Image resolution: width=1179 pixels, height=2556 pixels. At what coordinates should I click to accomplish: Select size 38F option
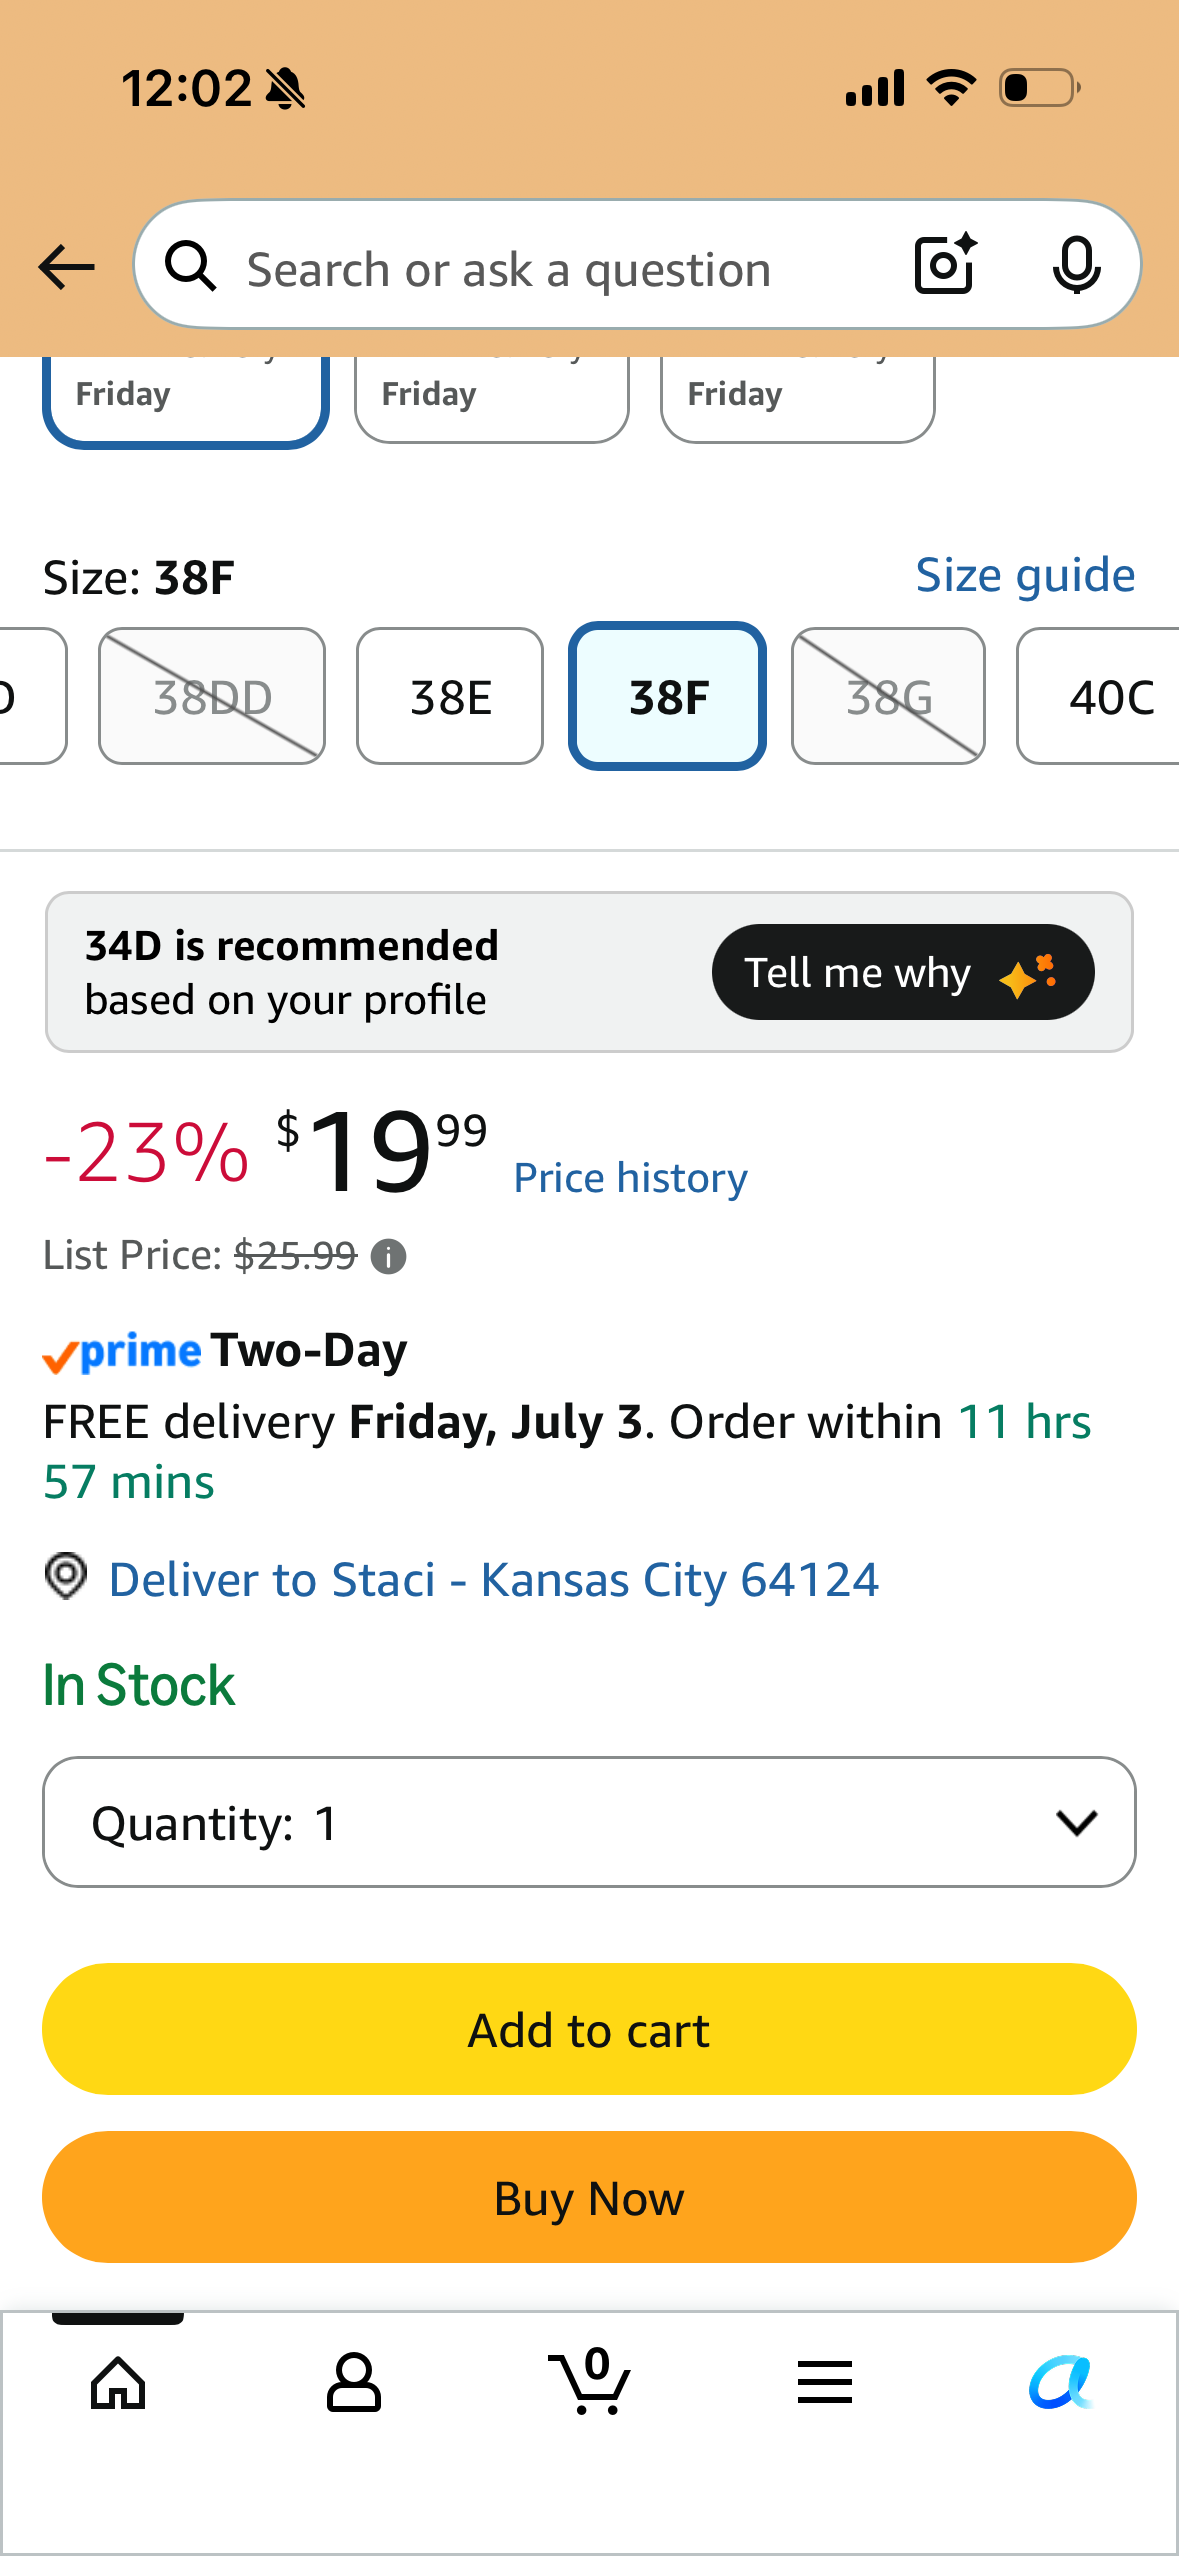click(x=668, y=696)
